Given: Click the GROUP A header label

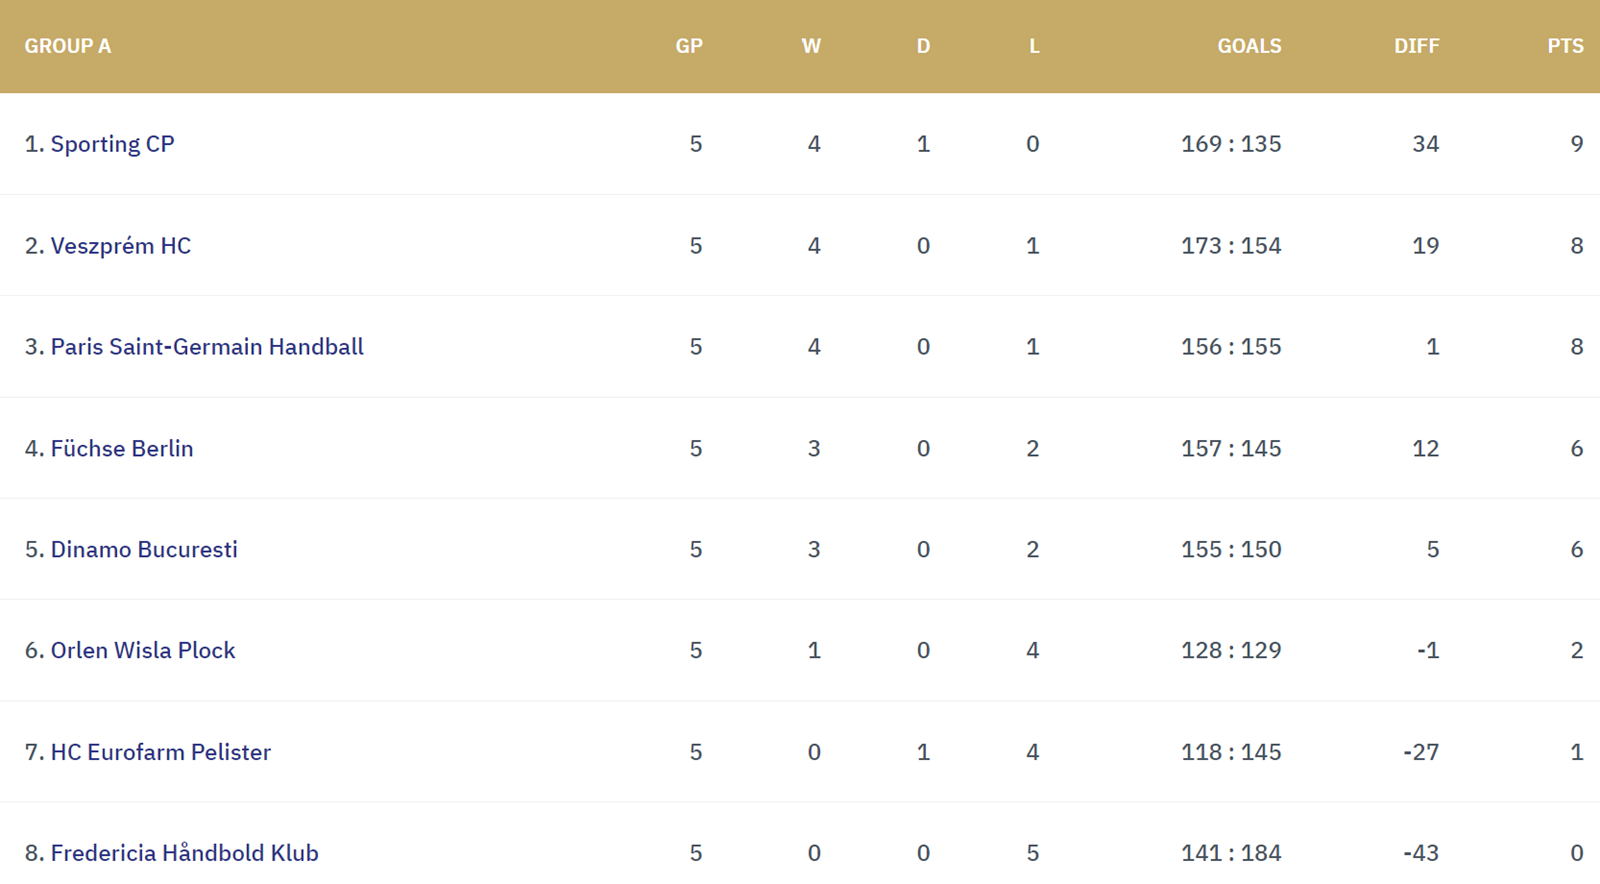Looking at the screenshot, I should pos(68,46).
